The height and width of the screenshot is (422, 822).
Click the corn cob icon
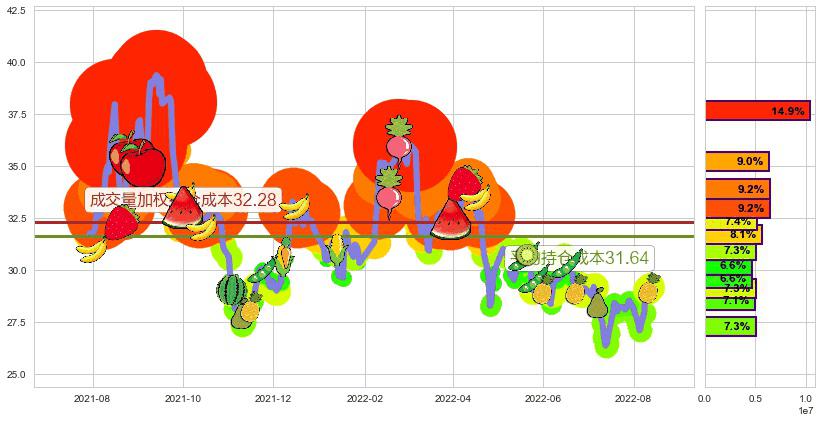point(337,246)
